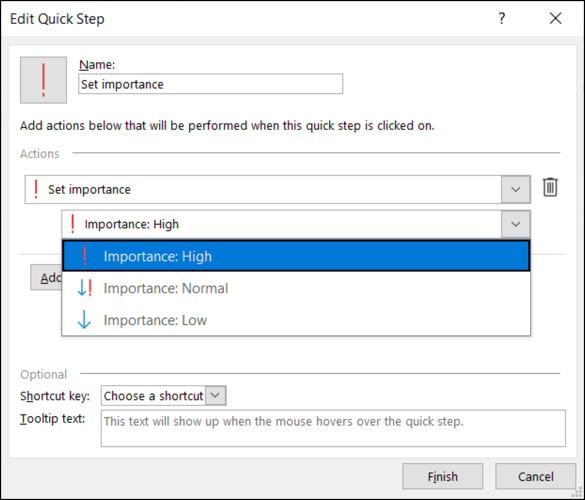Image resolution: width=585 pixels, height=500 pixels.
Task: Click the resize grip at dialog corner
Action: [577, 492]
